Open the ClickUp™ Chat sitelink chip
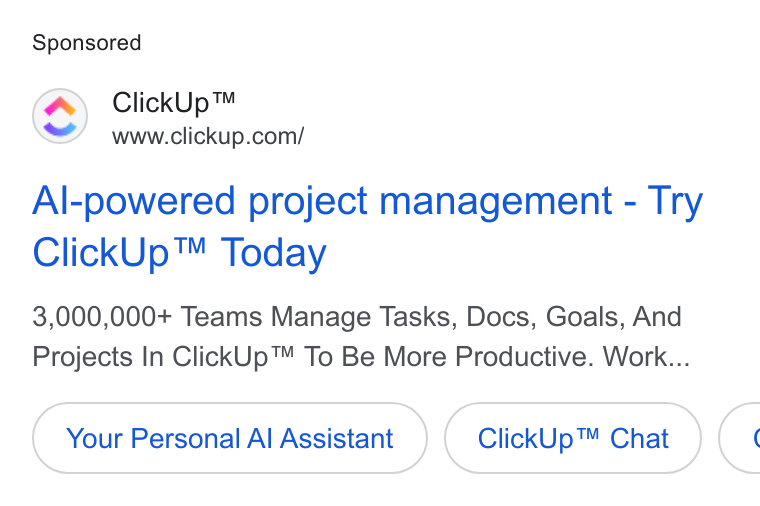 click(x=573, y=438)
